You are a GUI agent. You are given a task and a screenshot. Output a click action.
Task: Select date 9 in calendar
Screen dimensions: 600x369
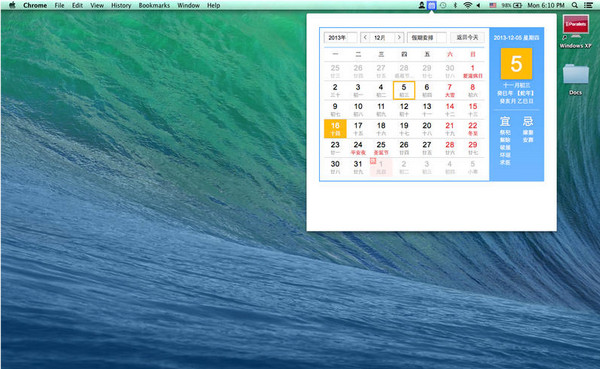point(335,109)
